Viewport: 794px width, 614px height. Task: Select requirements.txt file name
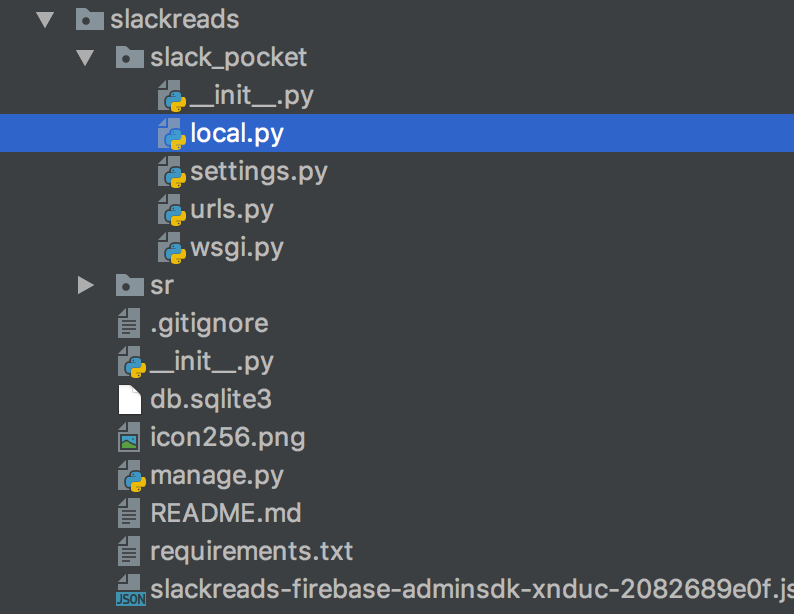(252, 551)
